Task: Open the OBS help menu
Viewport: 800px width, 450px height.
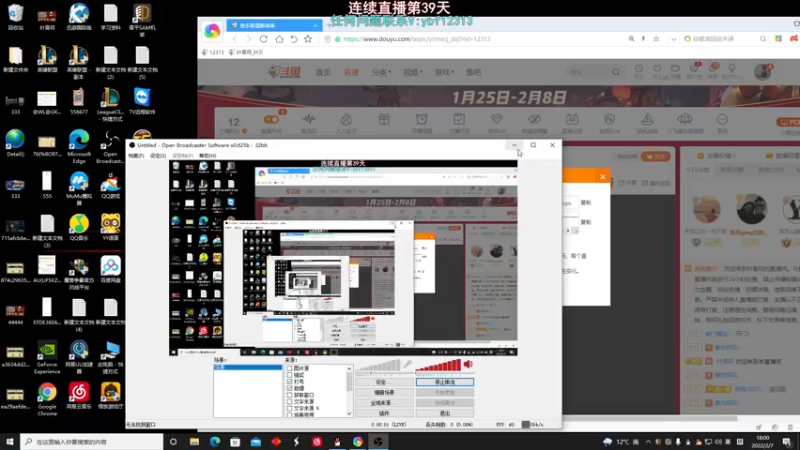Action: pos(208,156)
